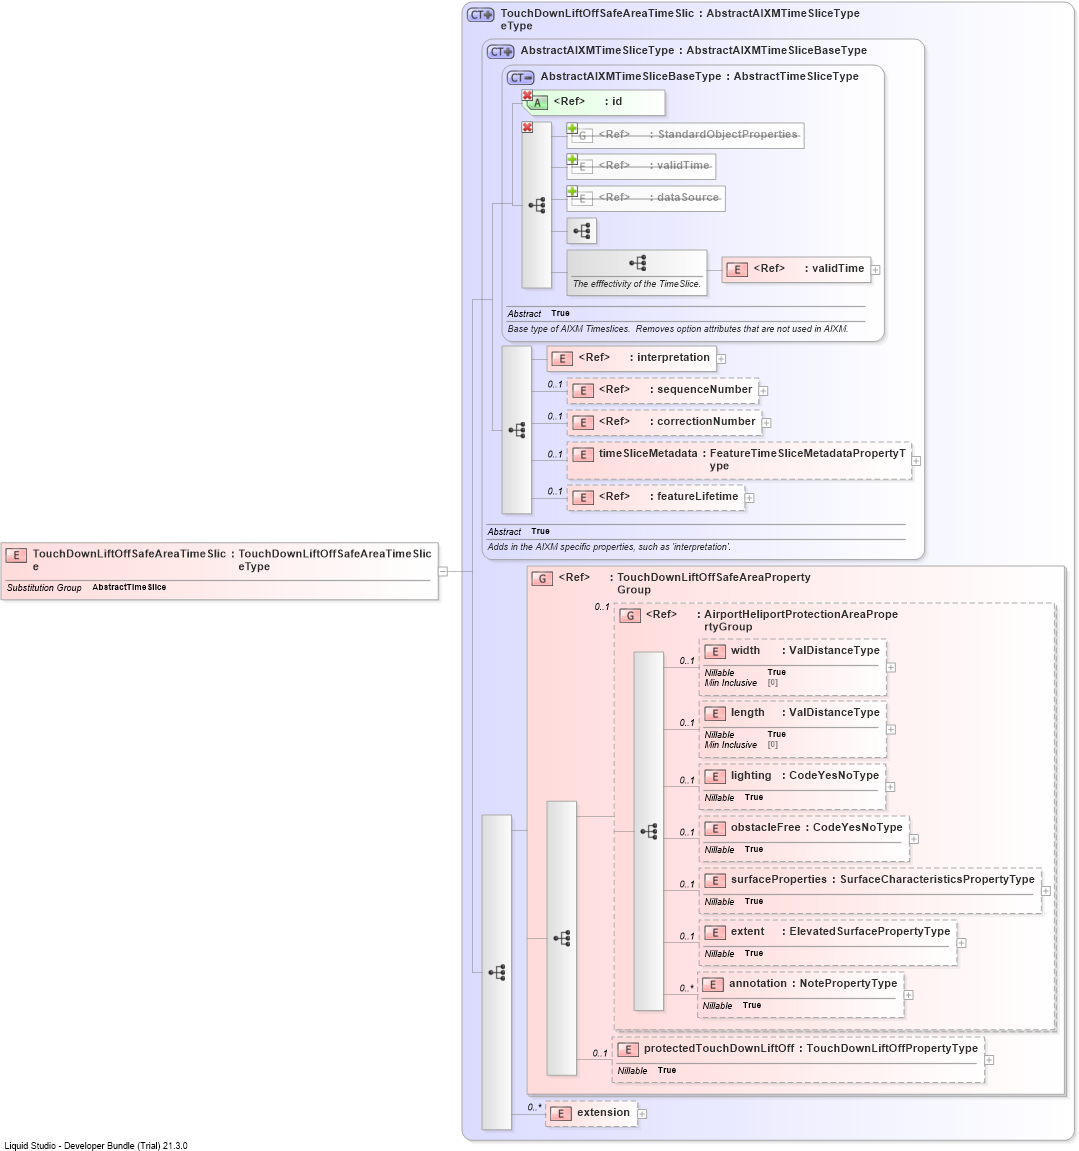
Task: Click the E icon of dataSource
Action: pyautogui.click(x=583, y=198)
